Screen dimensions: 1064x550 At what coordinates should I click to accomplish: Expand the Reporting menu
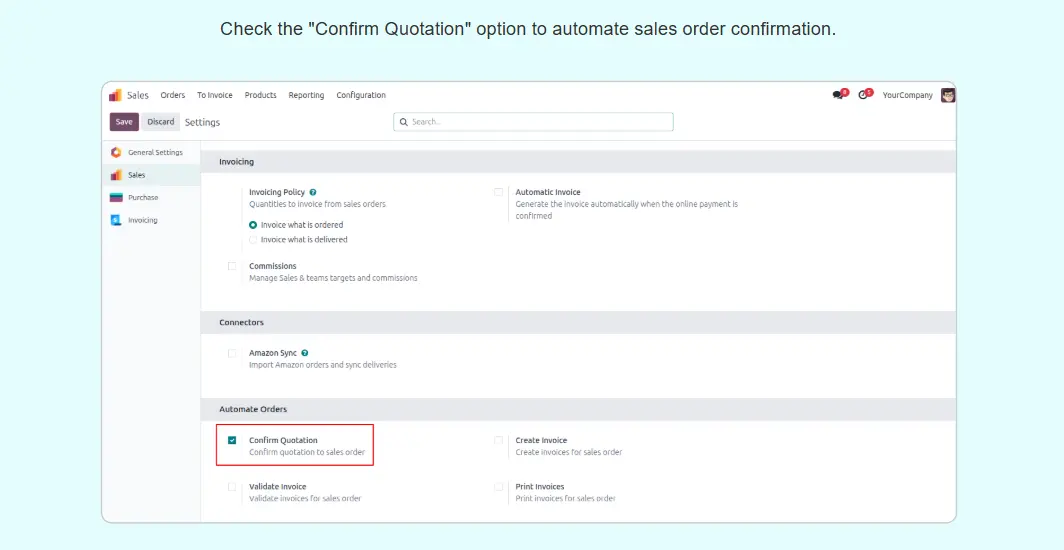tap(306, 95)
